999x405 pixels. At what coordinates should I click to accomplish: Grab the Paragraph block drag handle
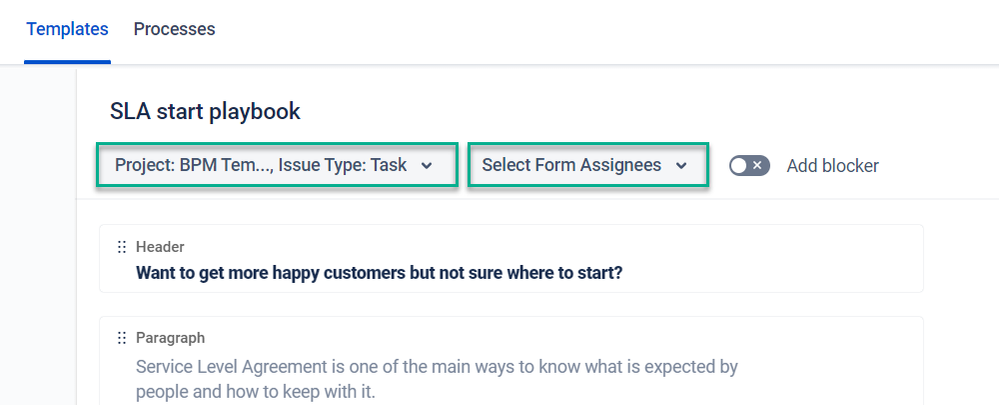click(x=122, y=338)
